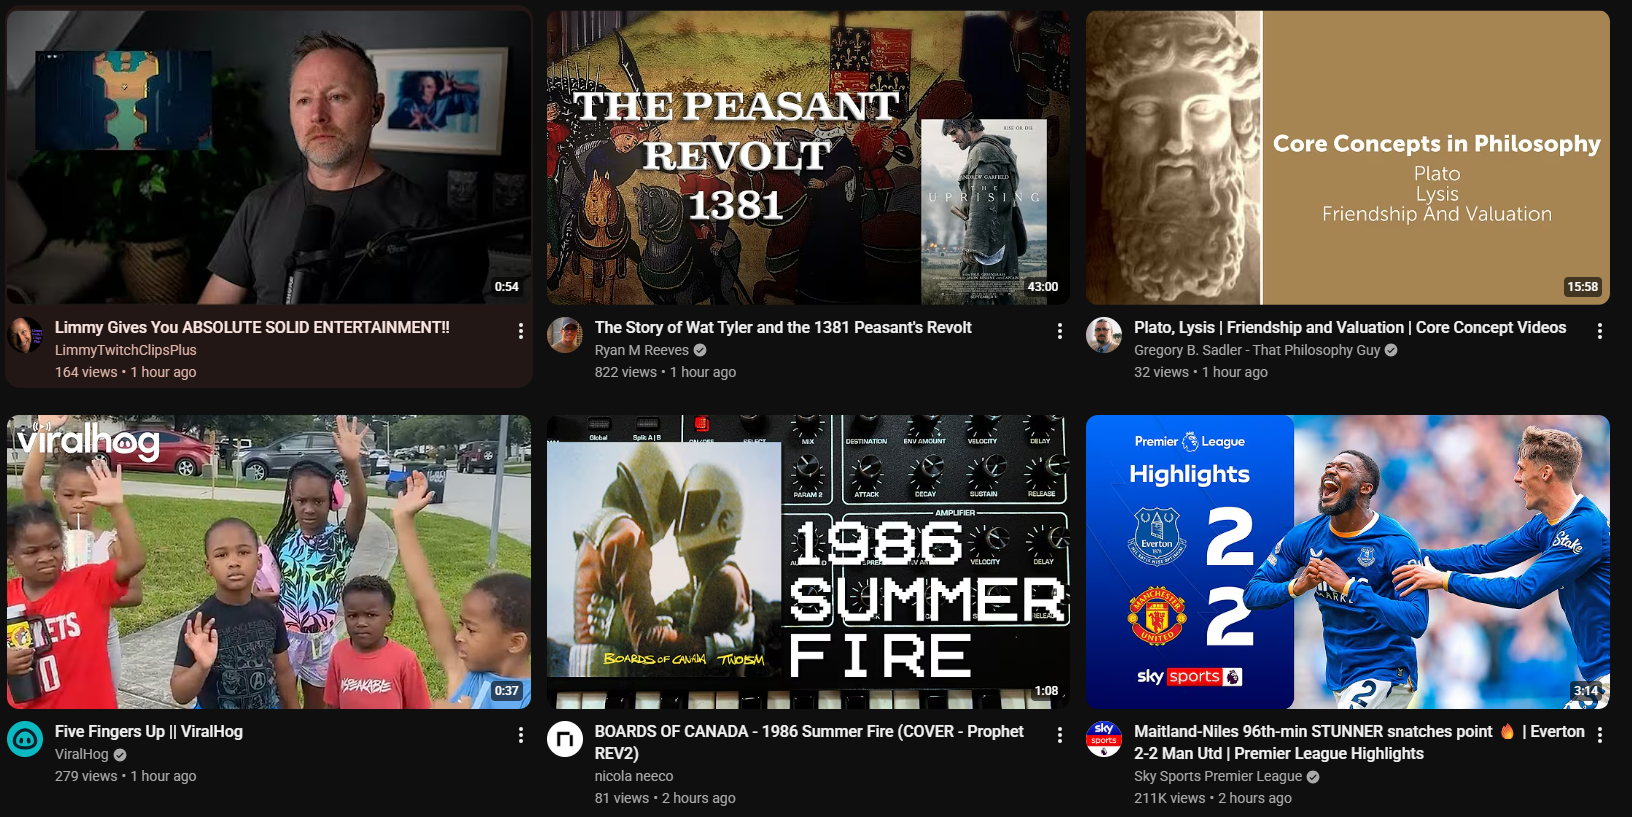Open the Peasant Revolt 1381 thumbnail

[808, 158]
